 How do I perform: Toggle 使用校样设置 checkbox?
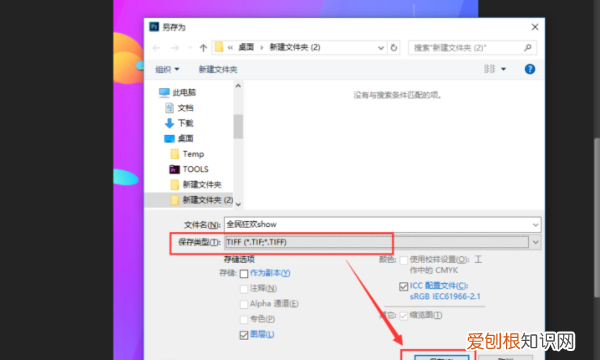tap(403, 261)
